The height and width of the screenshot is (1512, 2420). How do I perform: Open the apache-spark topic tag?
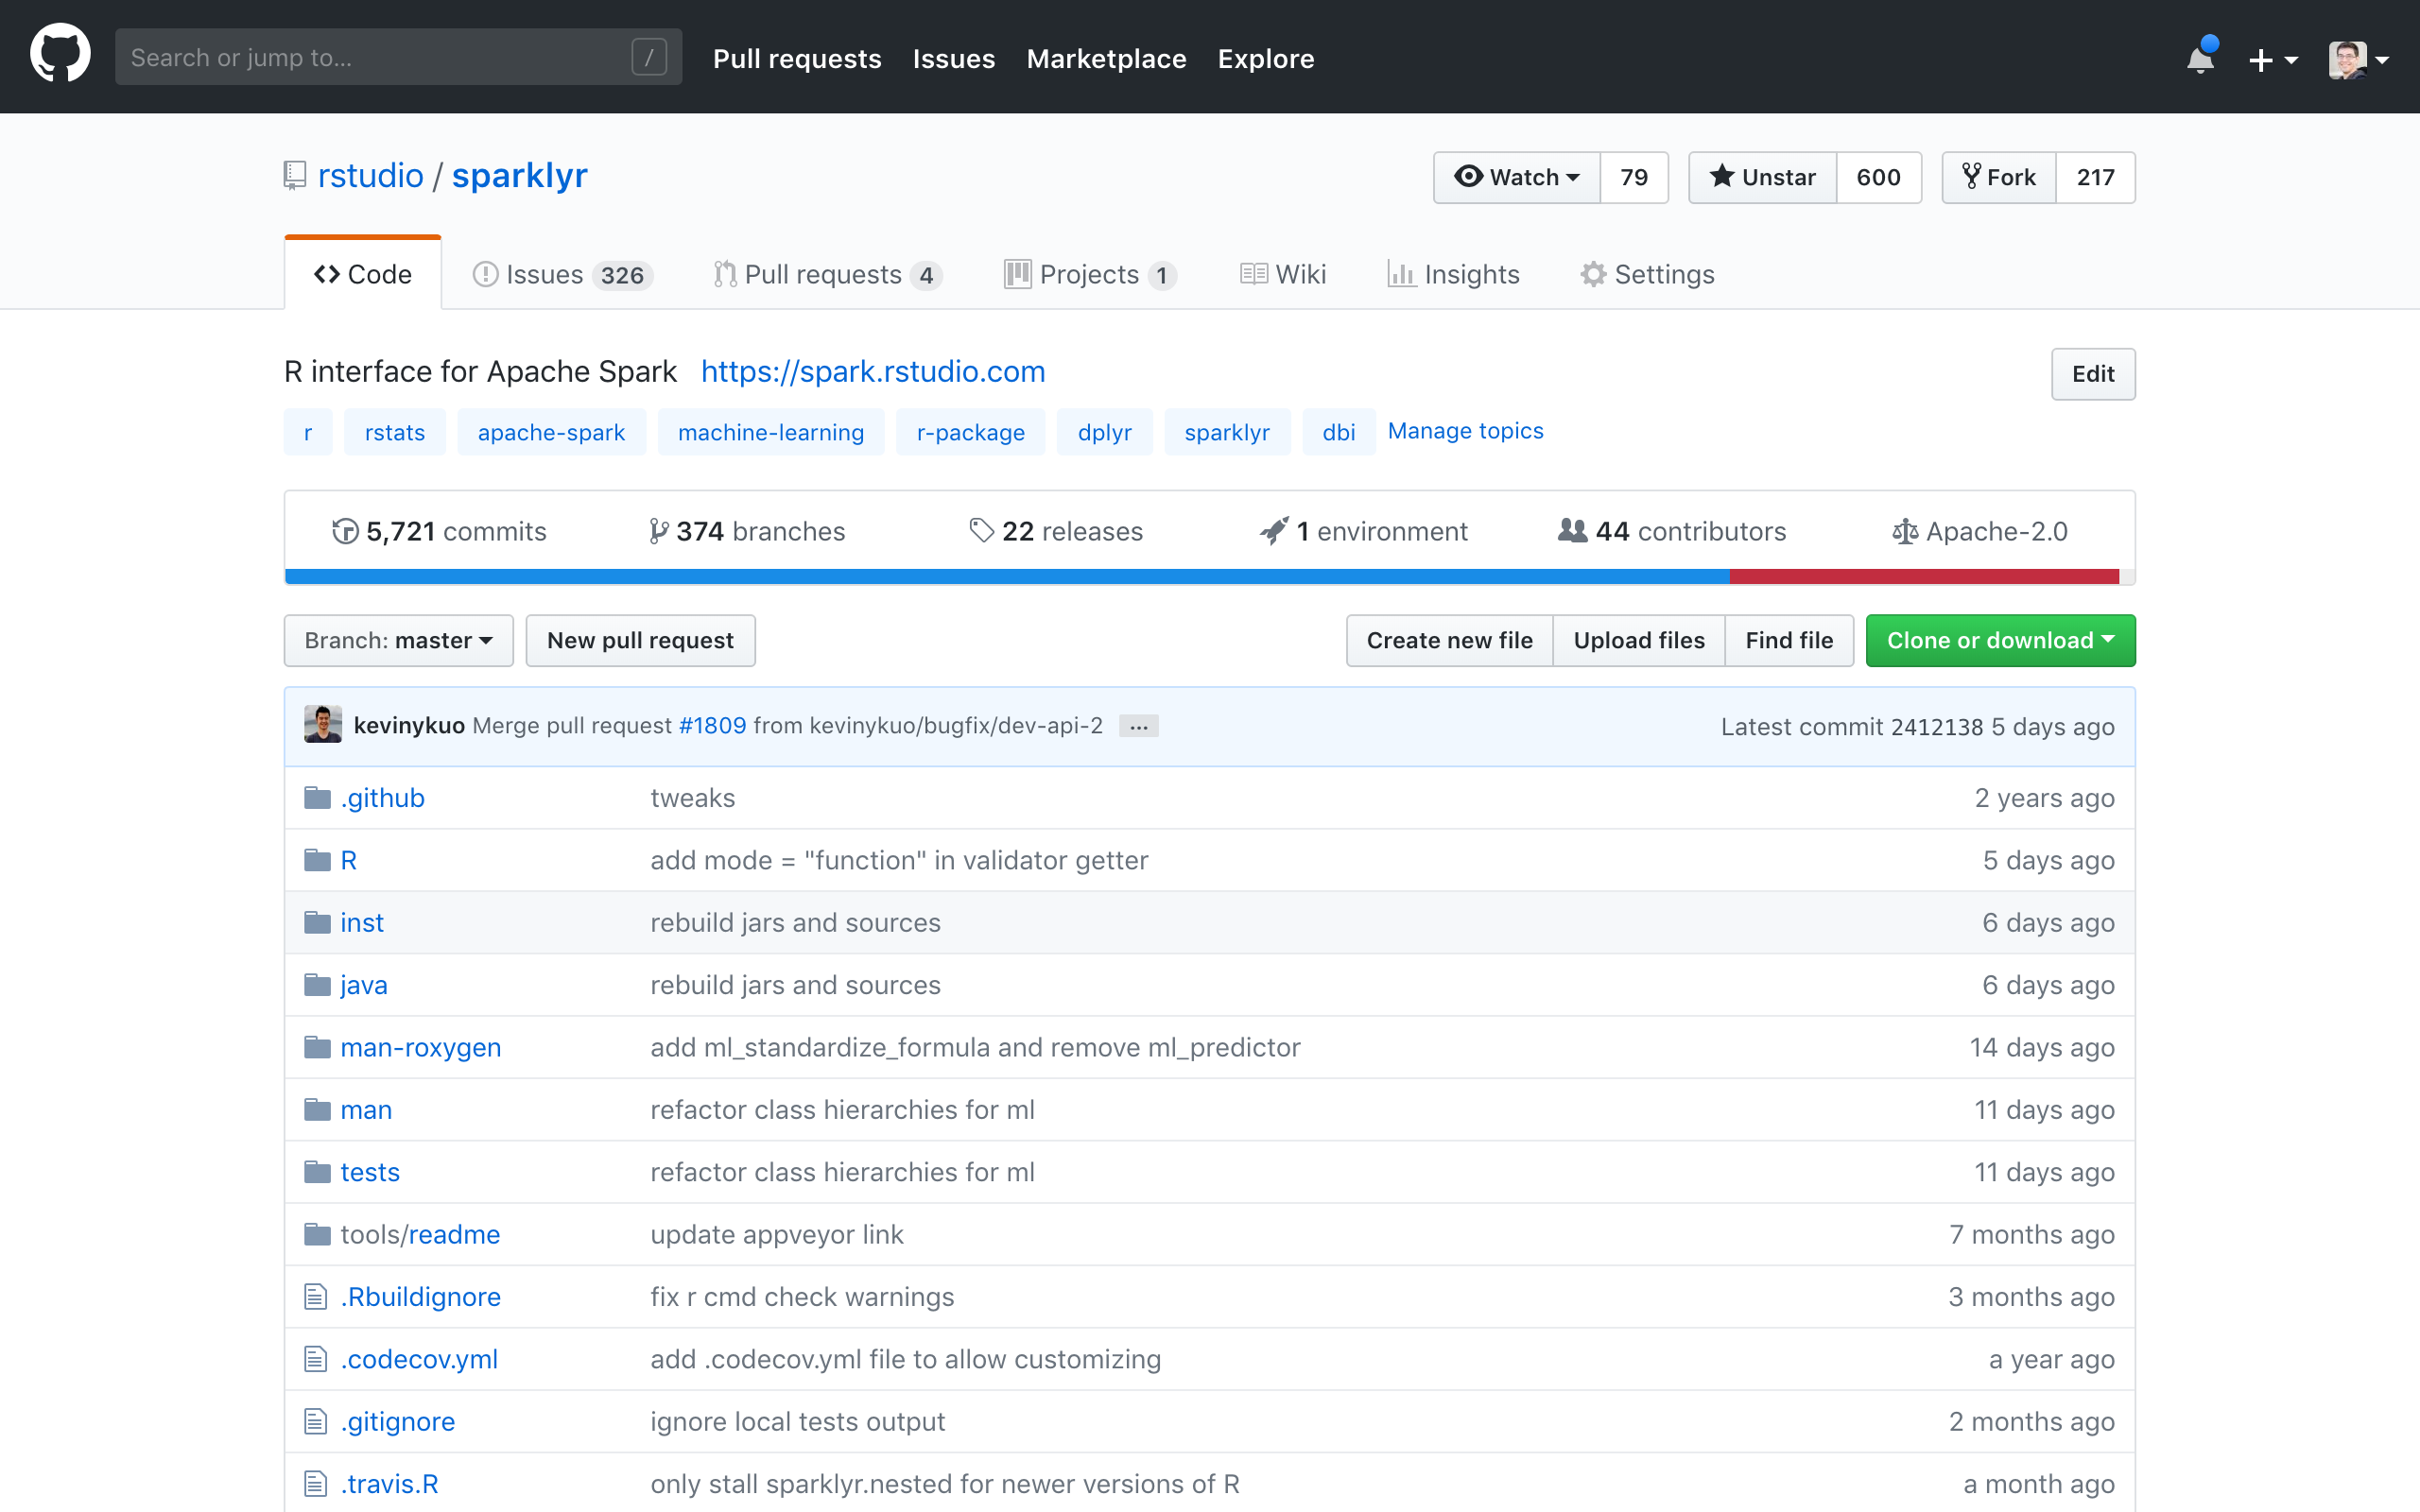pyautogui.click(x=551, y=432)
